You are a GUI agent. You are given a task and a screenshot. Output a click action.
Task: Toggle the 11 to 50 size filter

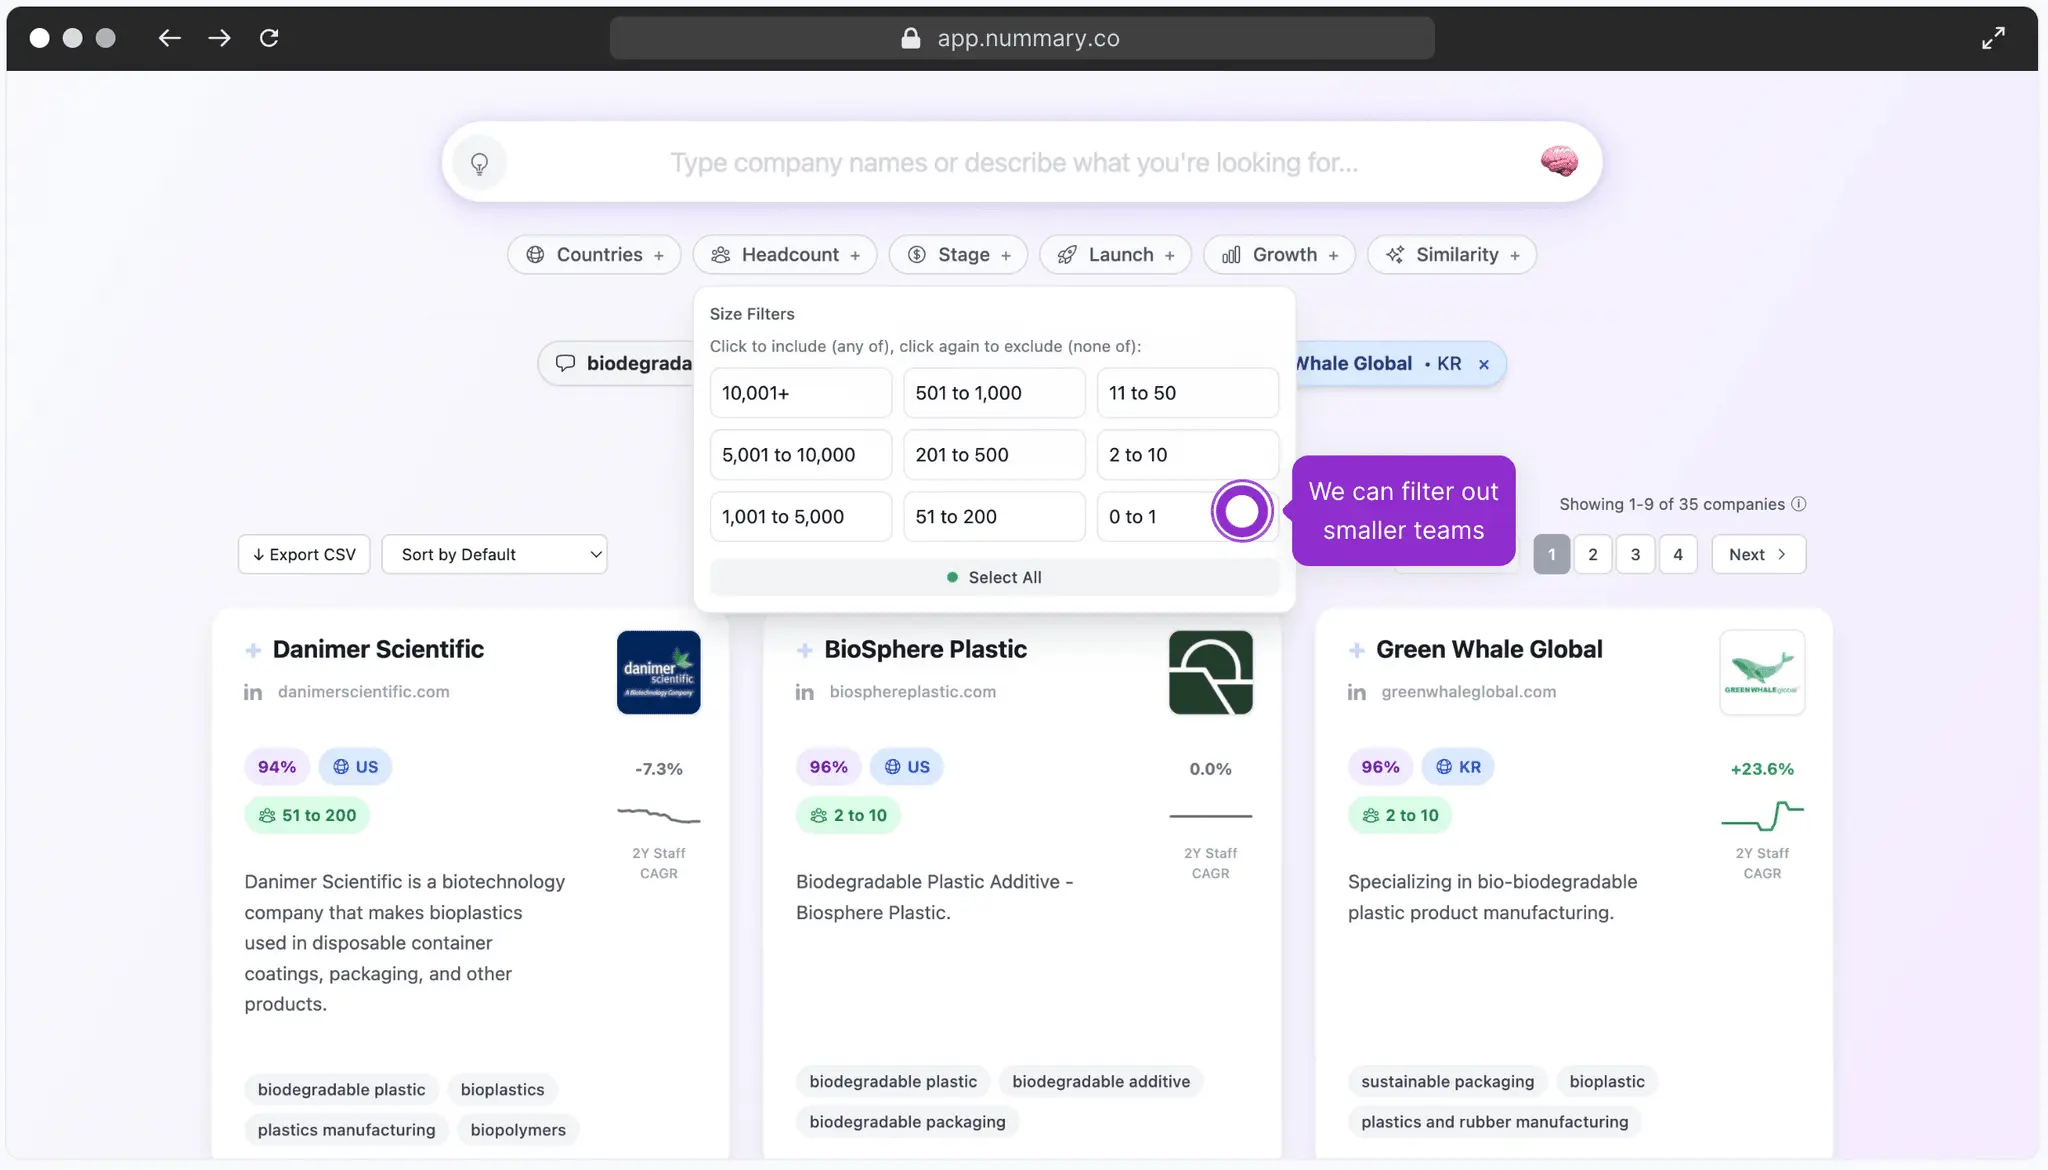[1187, 393]
